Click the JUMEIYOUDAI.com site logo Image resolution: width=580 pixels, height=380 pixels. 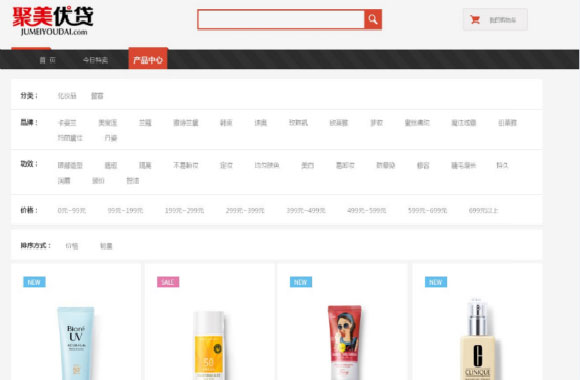pos(53,21)
